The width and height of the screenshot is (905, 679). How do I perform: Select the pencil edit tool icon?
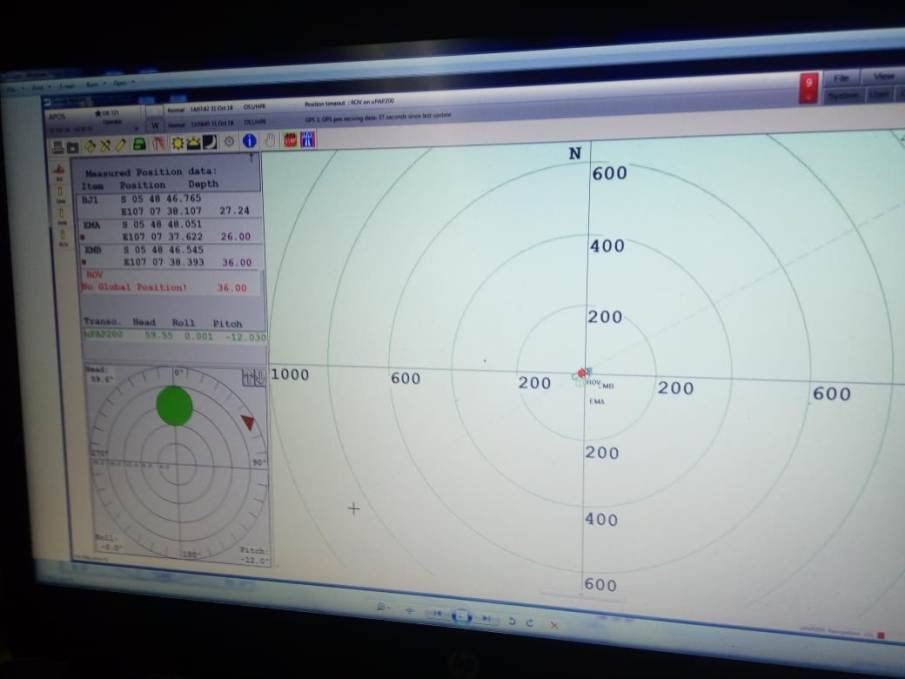pos(121,145)
